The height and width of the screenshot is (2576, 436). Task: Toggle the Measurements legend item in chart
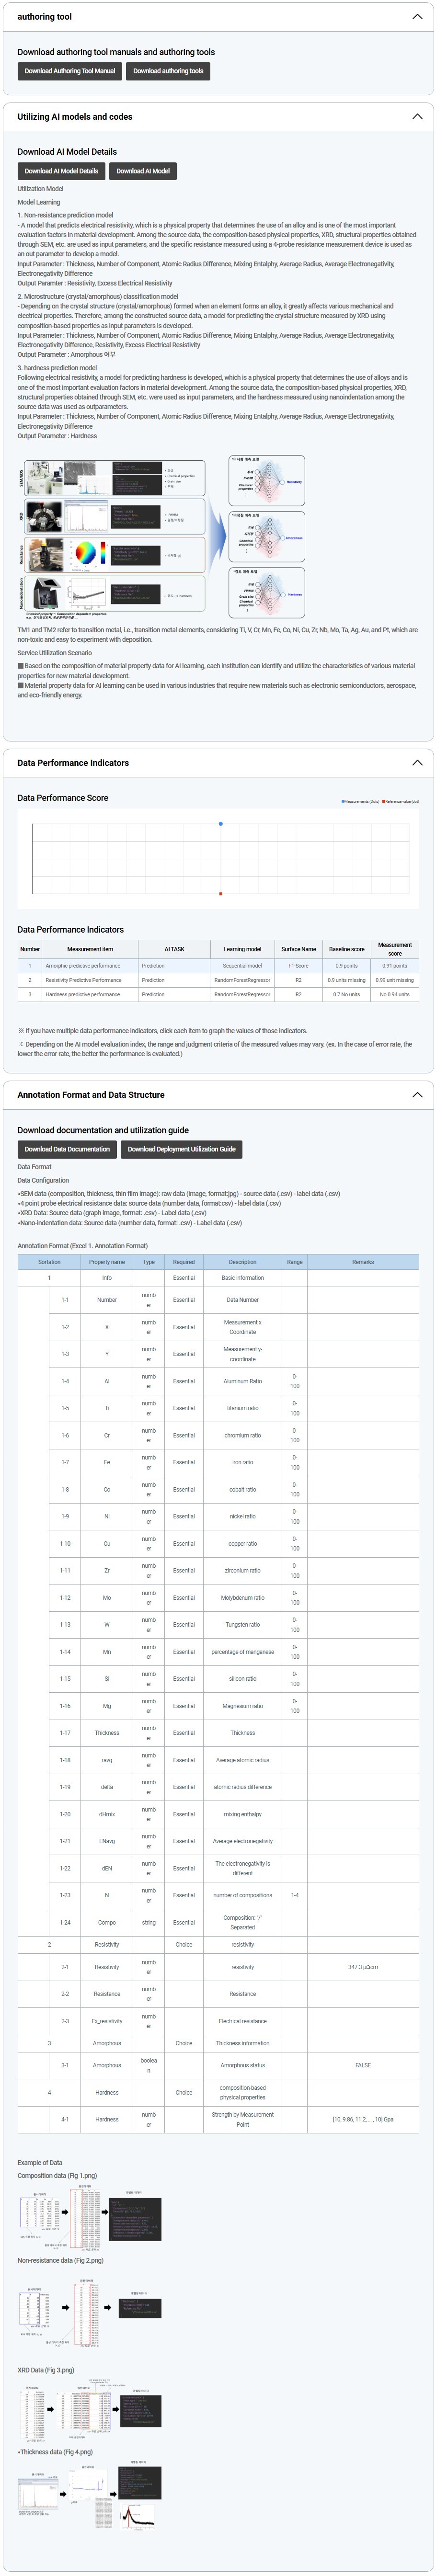(360, 801)
